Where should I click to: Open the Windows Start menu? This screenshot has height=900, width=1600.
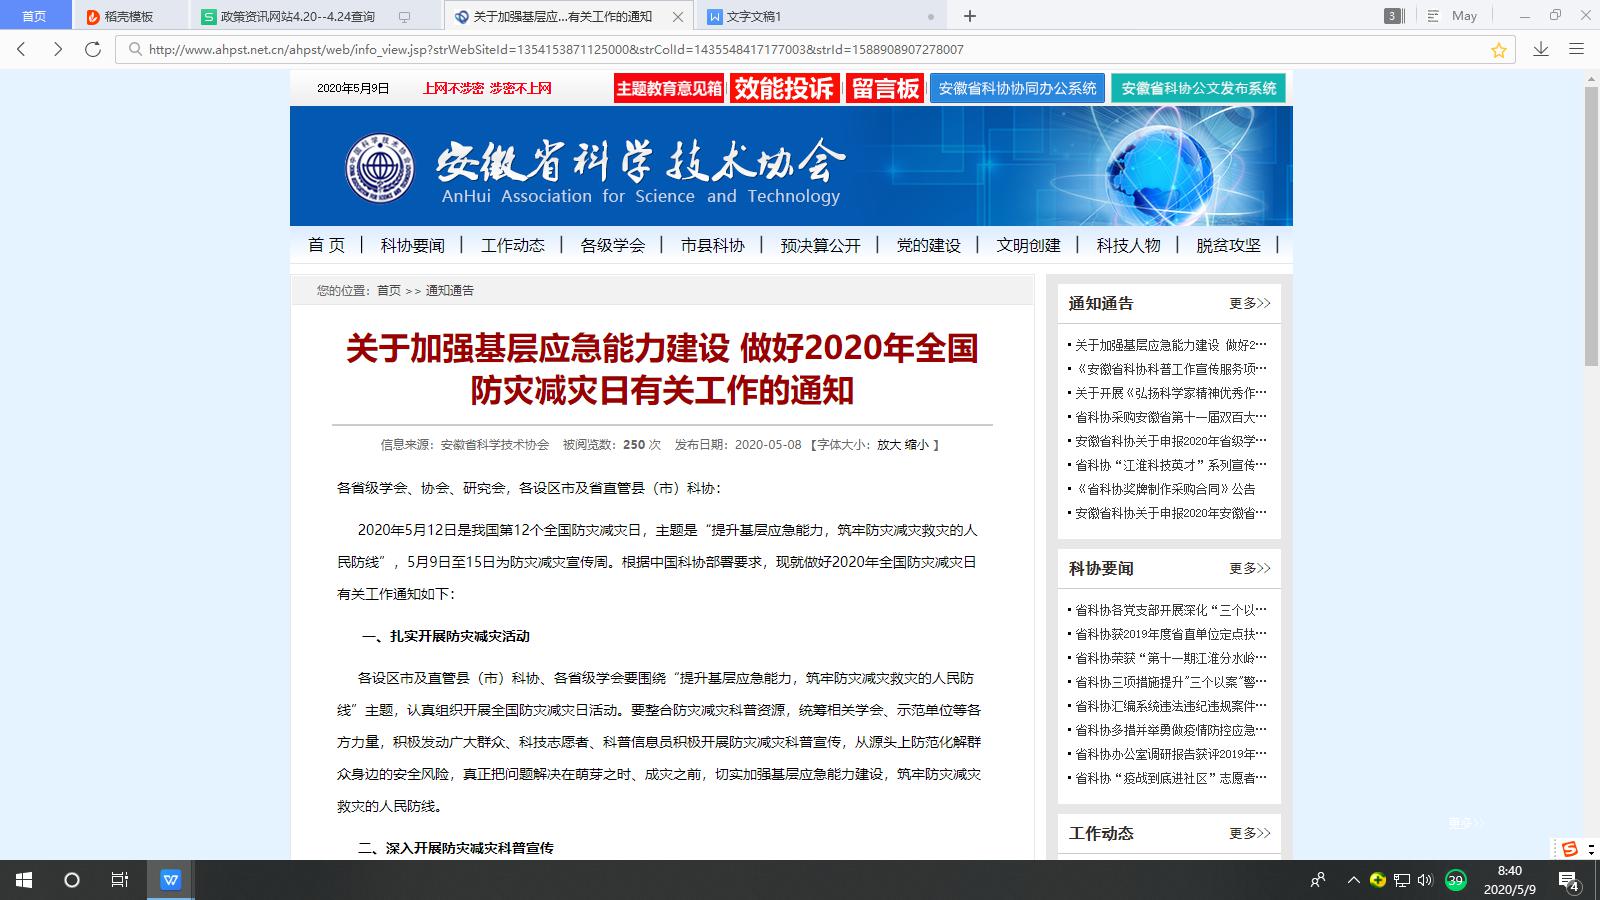[x=24, y=880]
